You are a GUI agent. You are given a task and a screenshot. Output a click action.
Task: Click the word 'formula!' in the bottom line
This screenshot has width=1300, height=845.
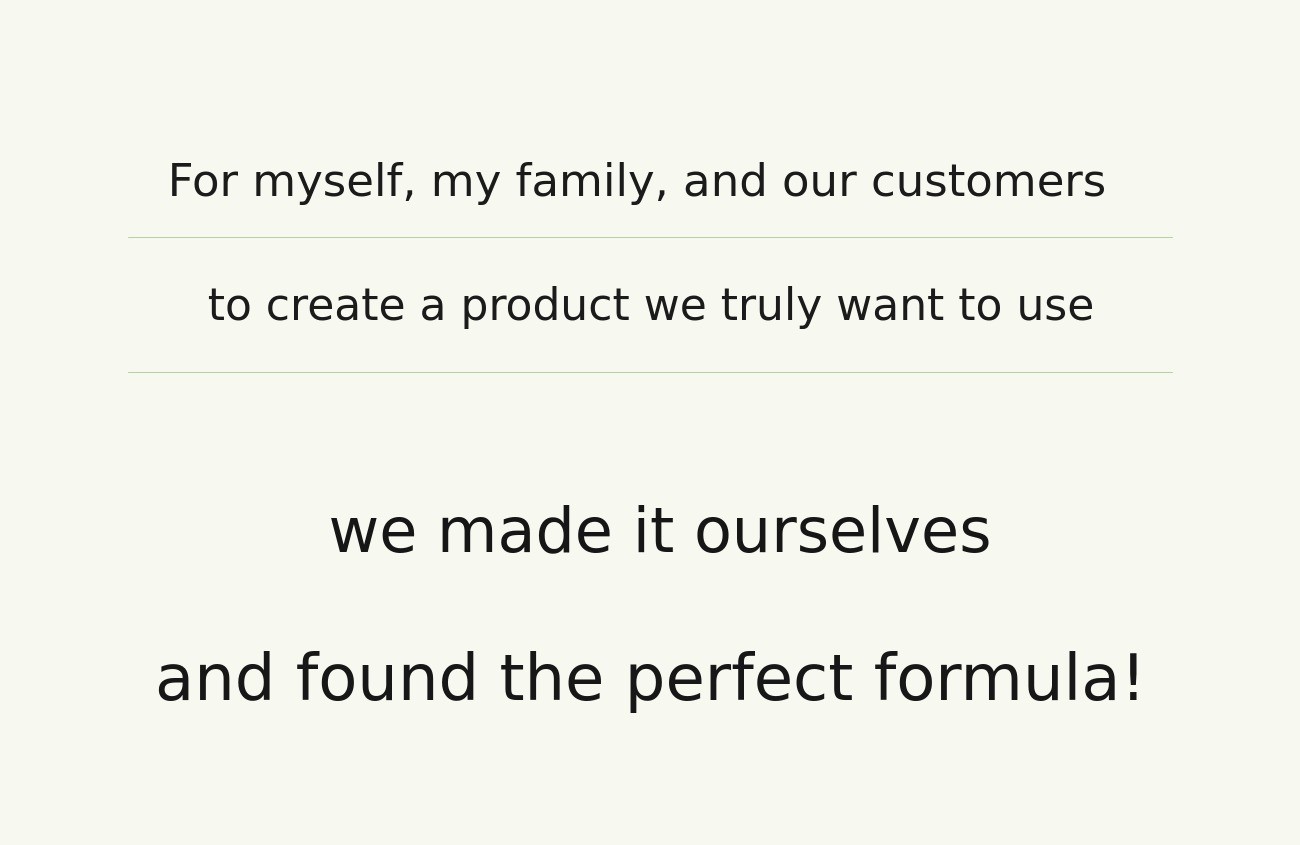(x=1008, y=680)
